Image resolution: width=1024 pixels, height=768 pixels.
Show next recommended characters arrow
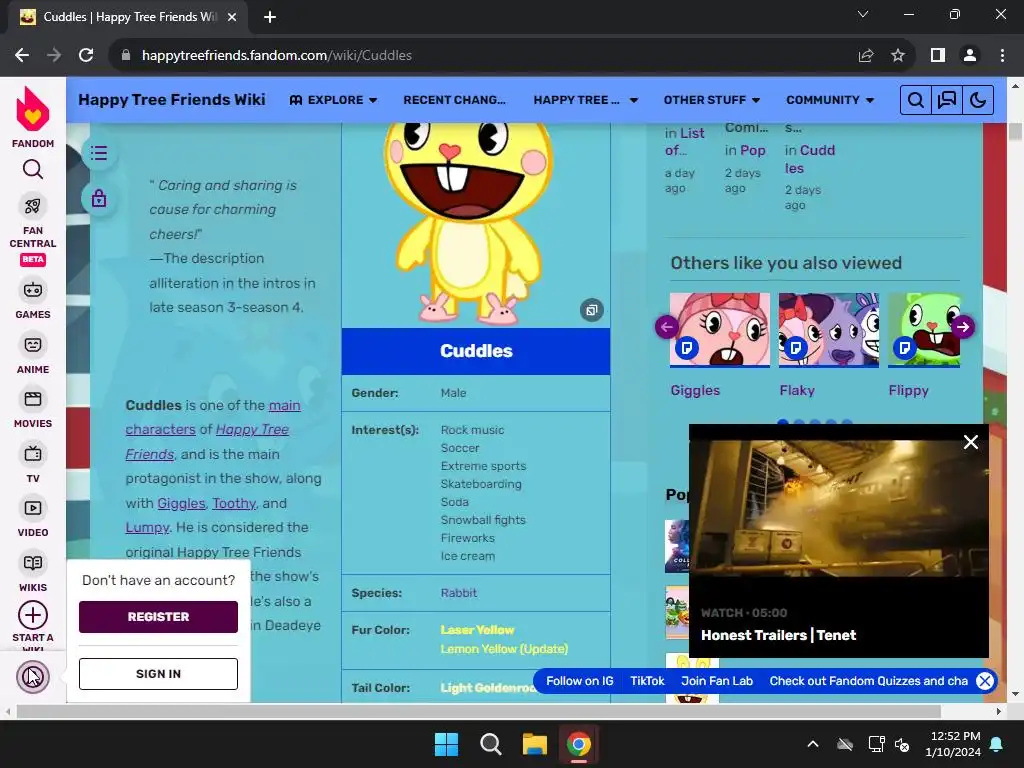[x=963, y=327]
